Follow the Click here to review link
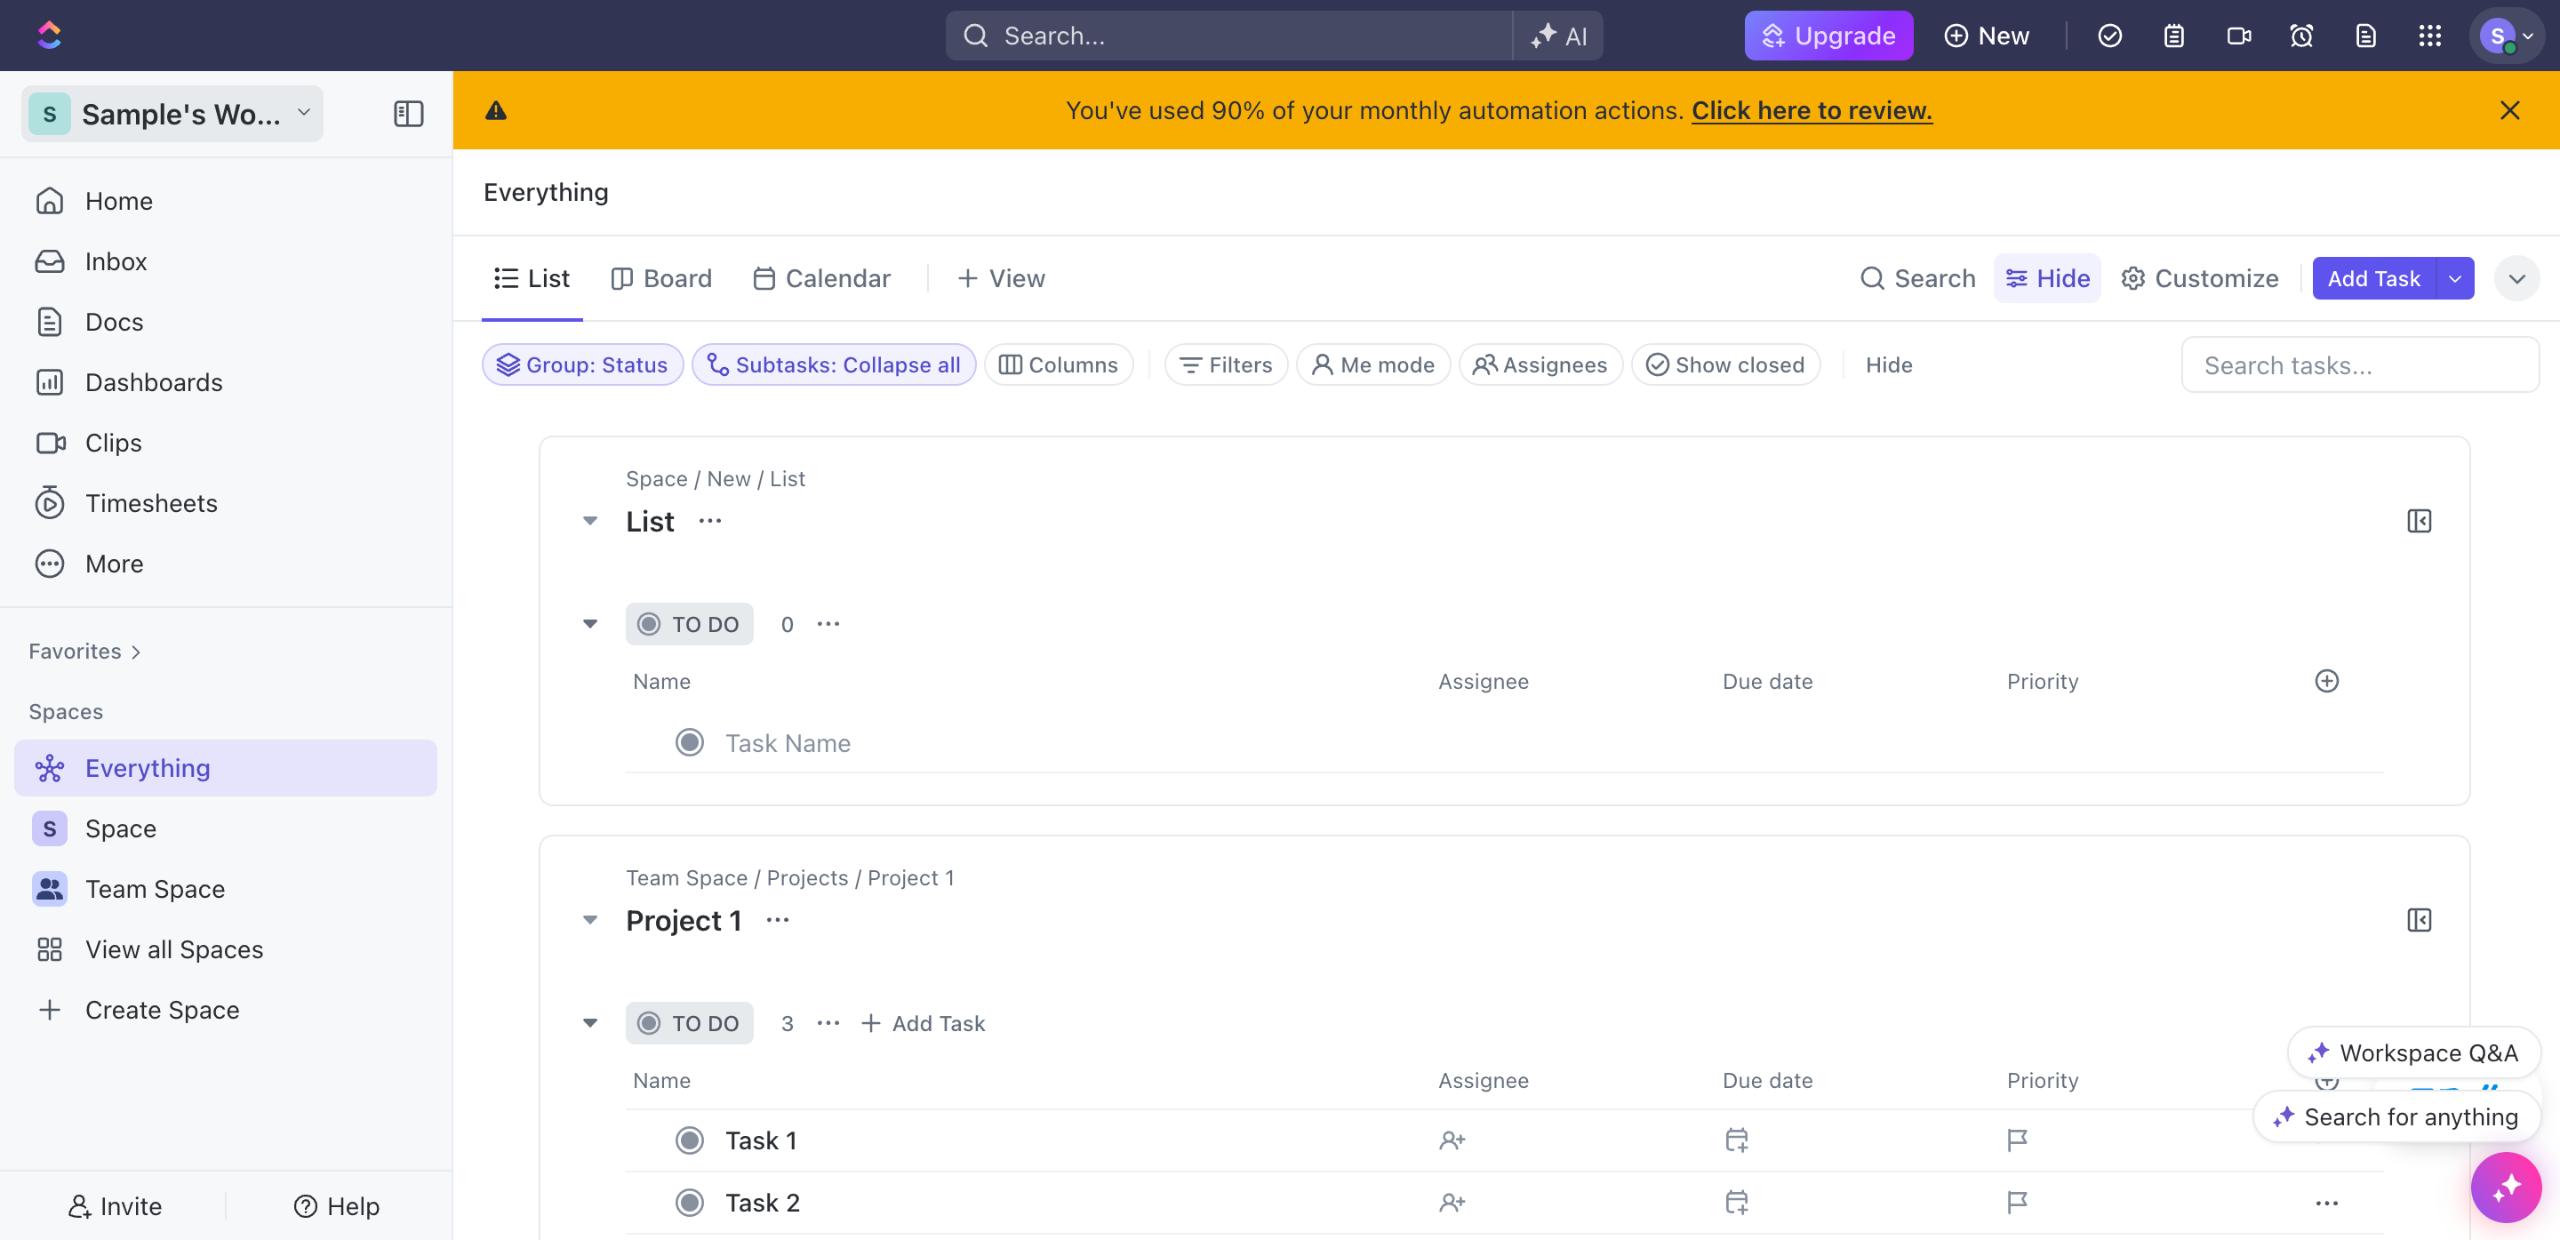Image resolution: width=2560 pixels, height=1240 pixels. tap(1811, 110)
